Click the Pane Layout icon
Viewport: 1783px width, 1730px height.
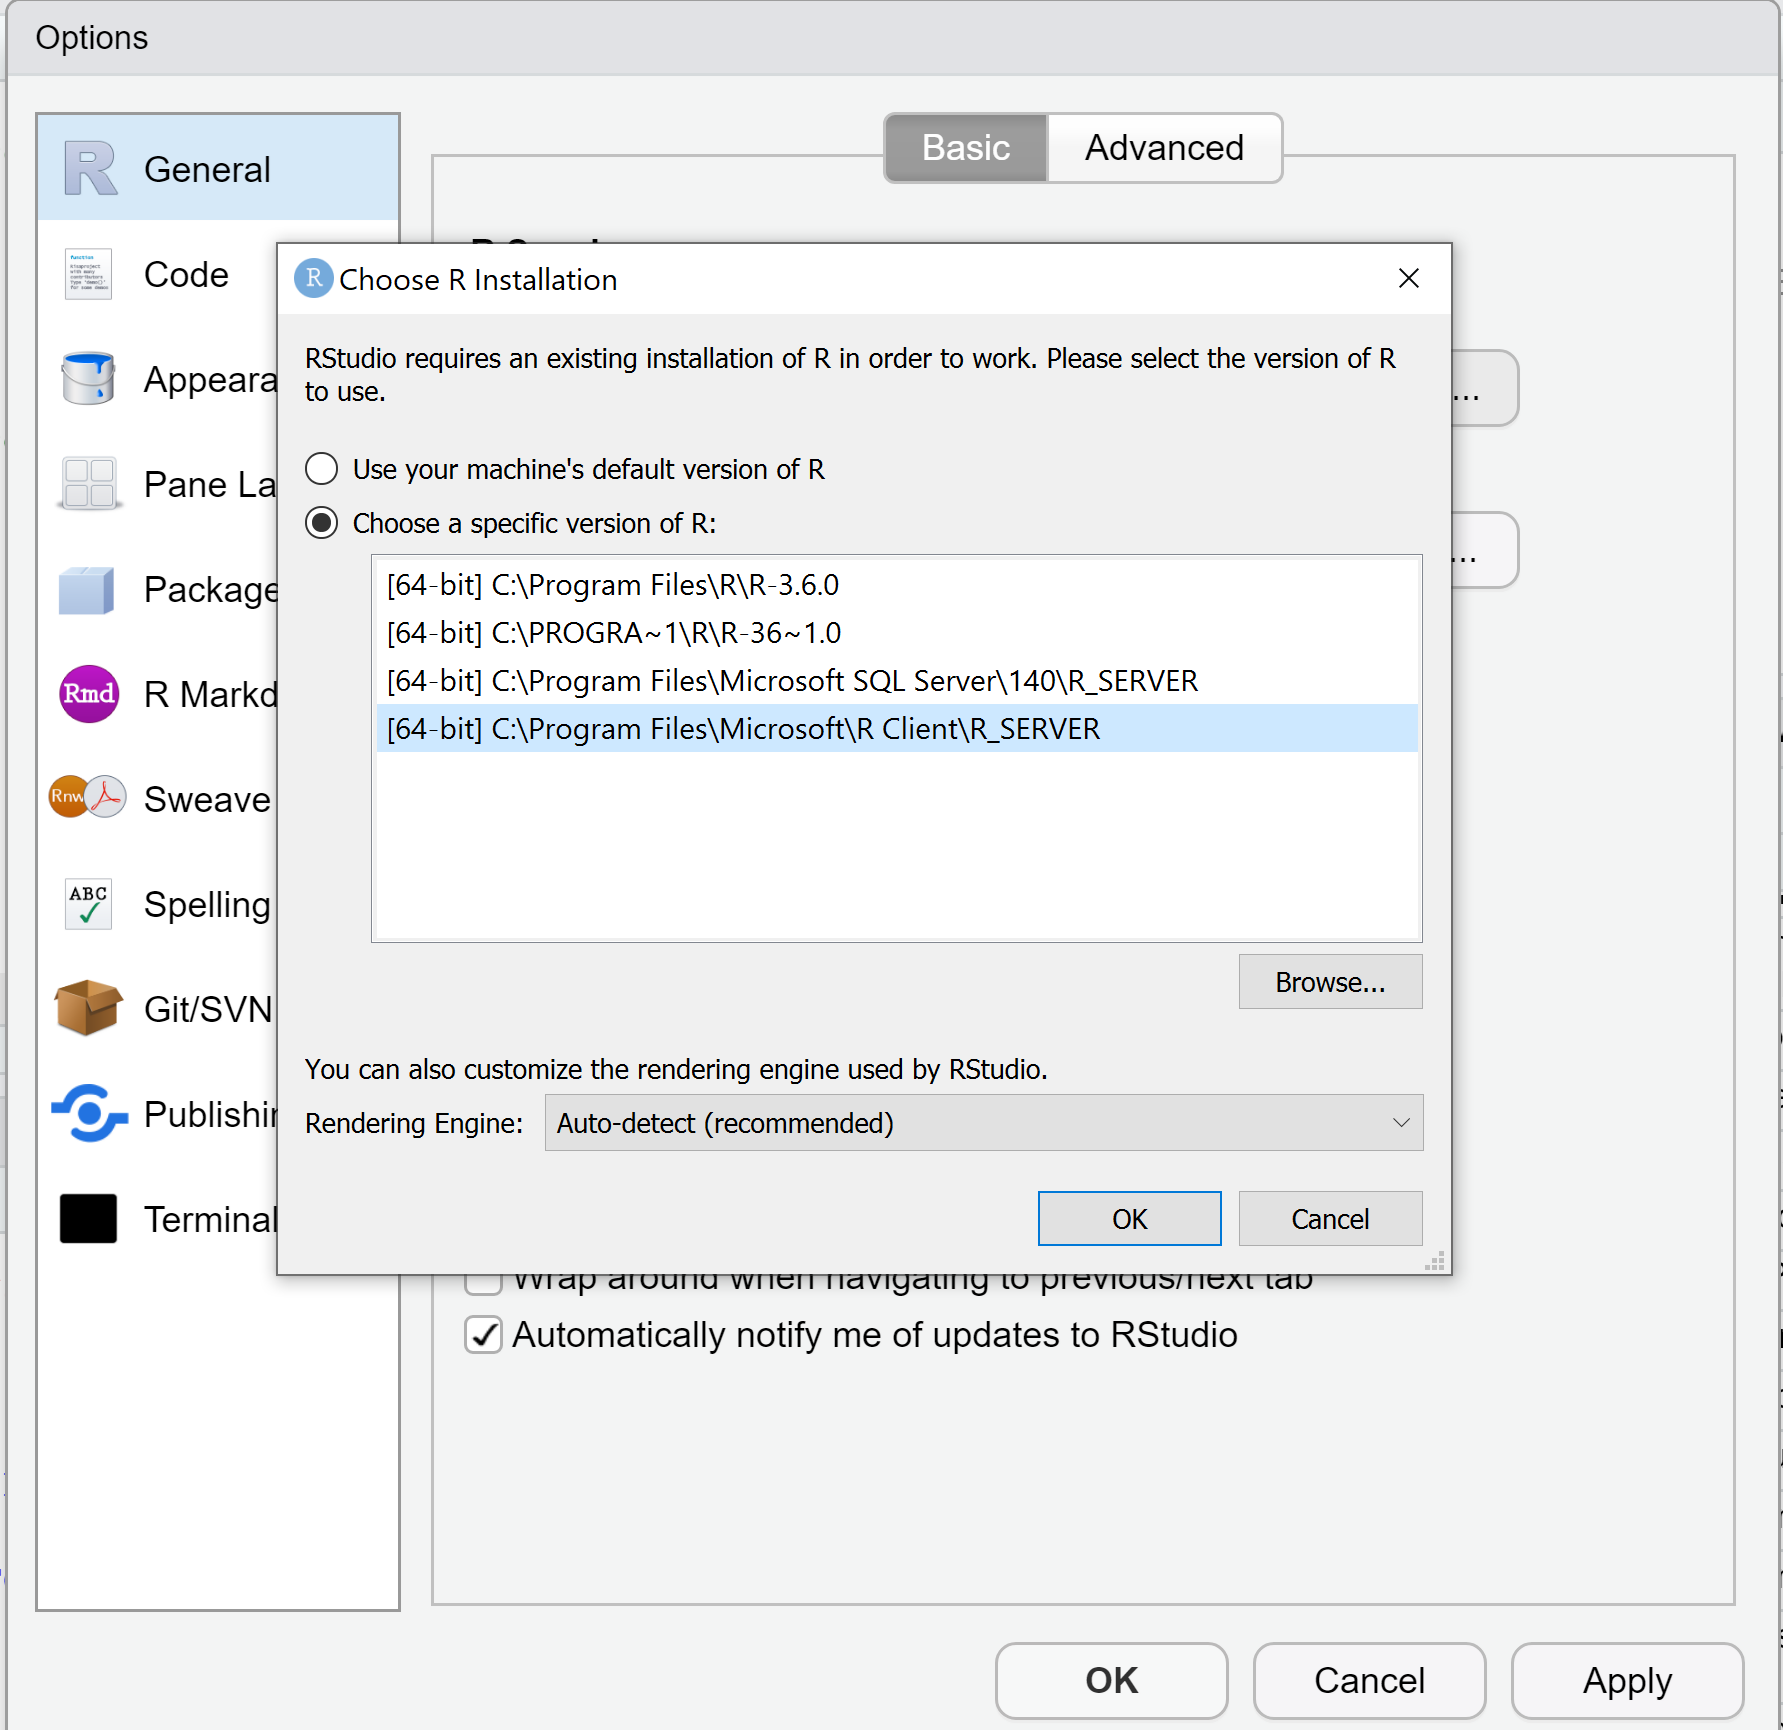tap(88, 484)
